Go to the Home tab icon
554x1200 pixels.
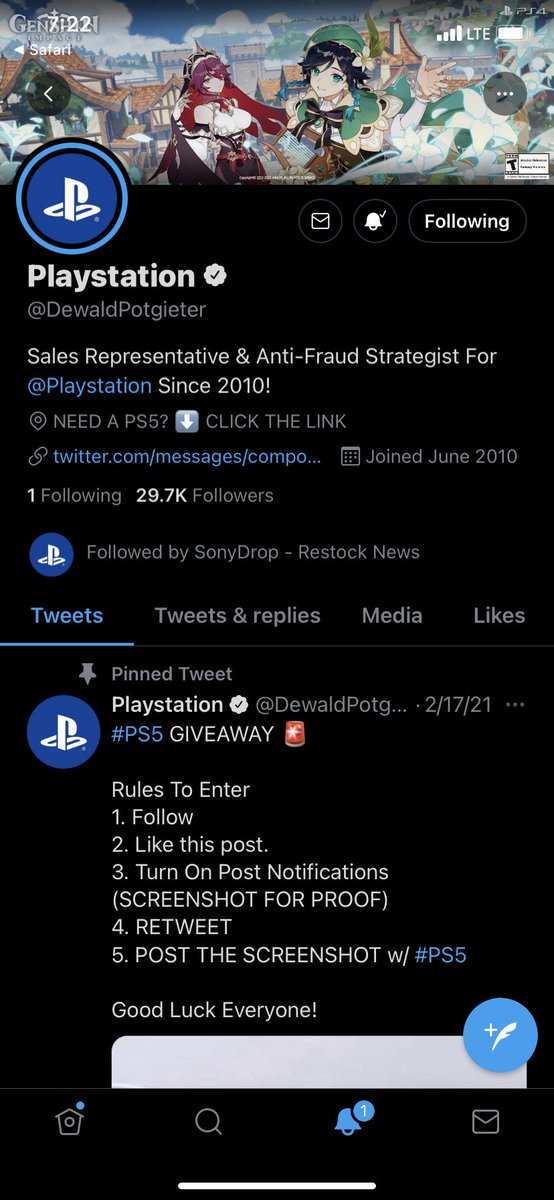coord(69,1121)
